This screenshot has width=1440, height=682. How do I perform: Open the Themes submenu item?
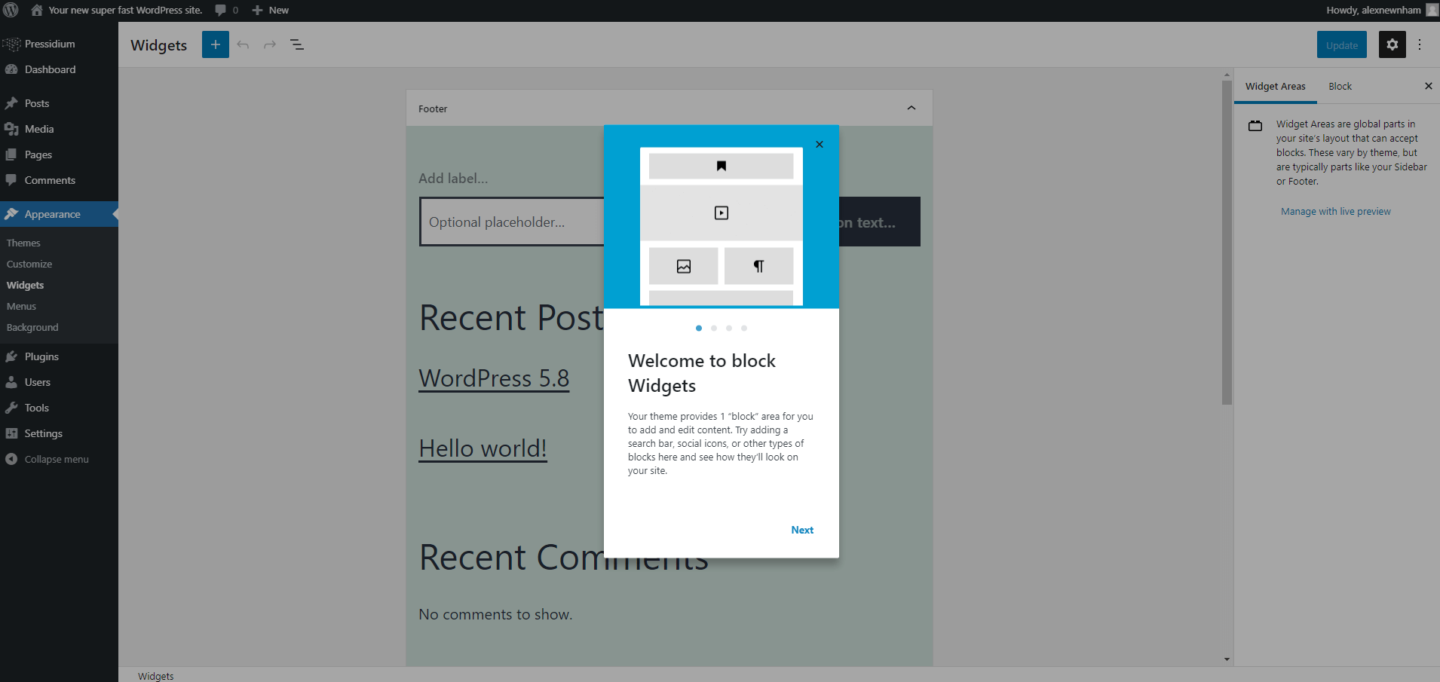(23, 243)
